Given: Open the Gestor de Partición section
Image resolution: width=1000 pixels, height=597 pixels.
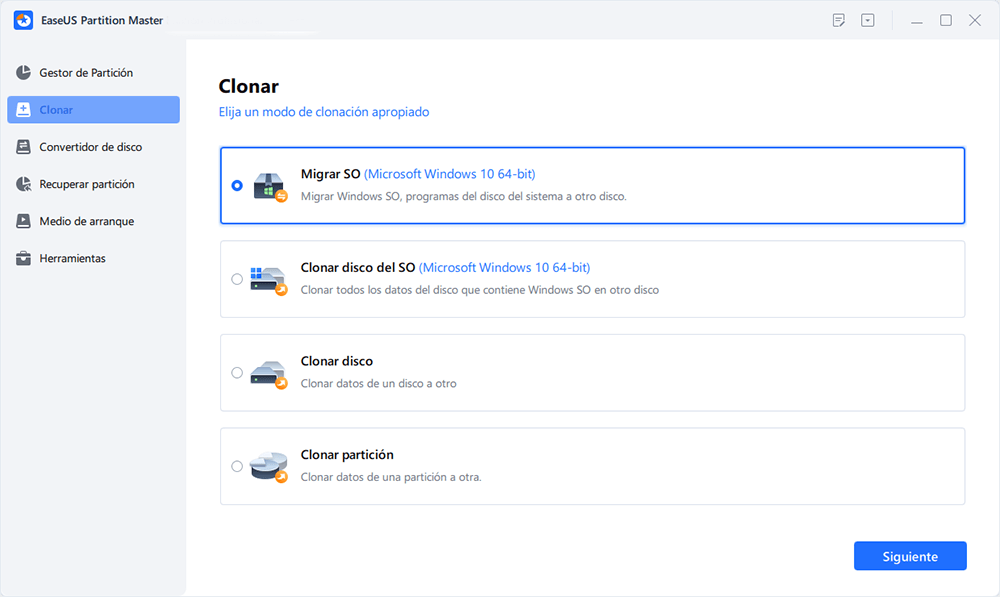Looking at the screenshot, I should (x=93, y=73).
